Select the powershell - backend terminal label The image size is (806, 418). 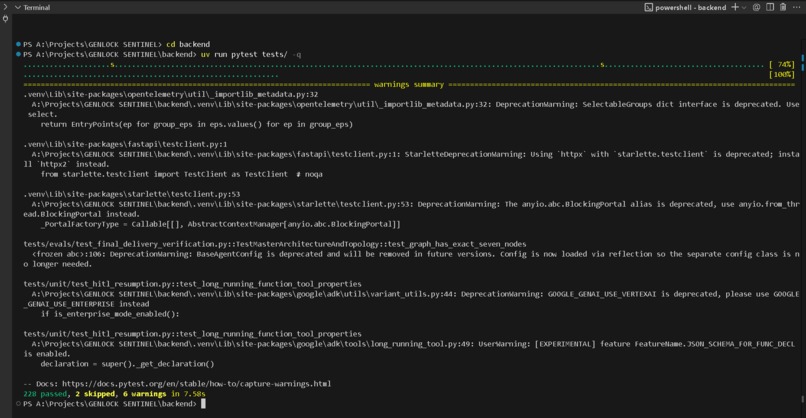point(690,8)
